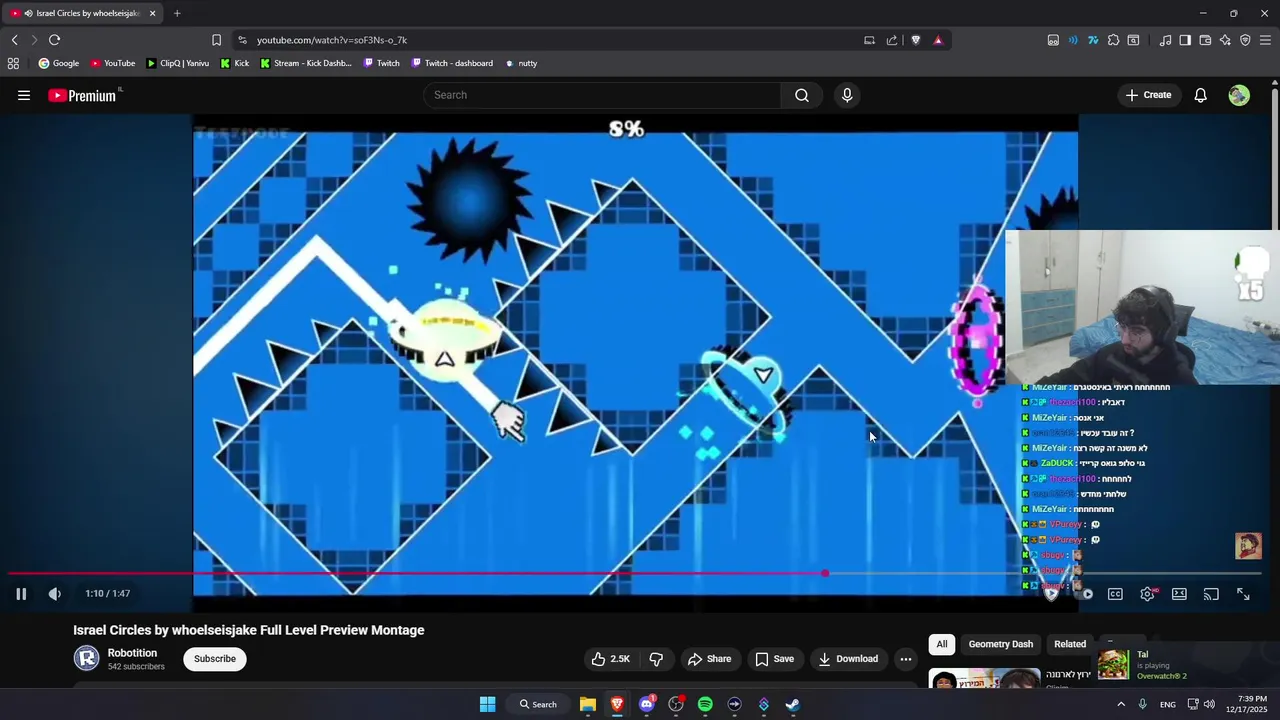1280x720 pixels.
Task: Open the media control music note
Action: coord(1165,40)
